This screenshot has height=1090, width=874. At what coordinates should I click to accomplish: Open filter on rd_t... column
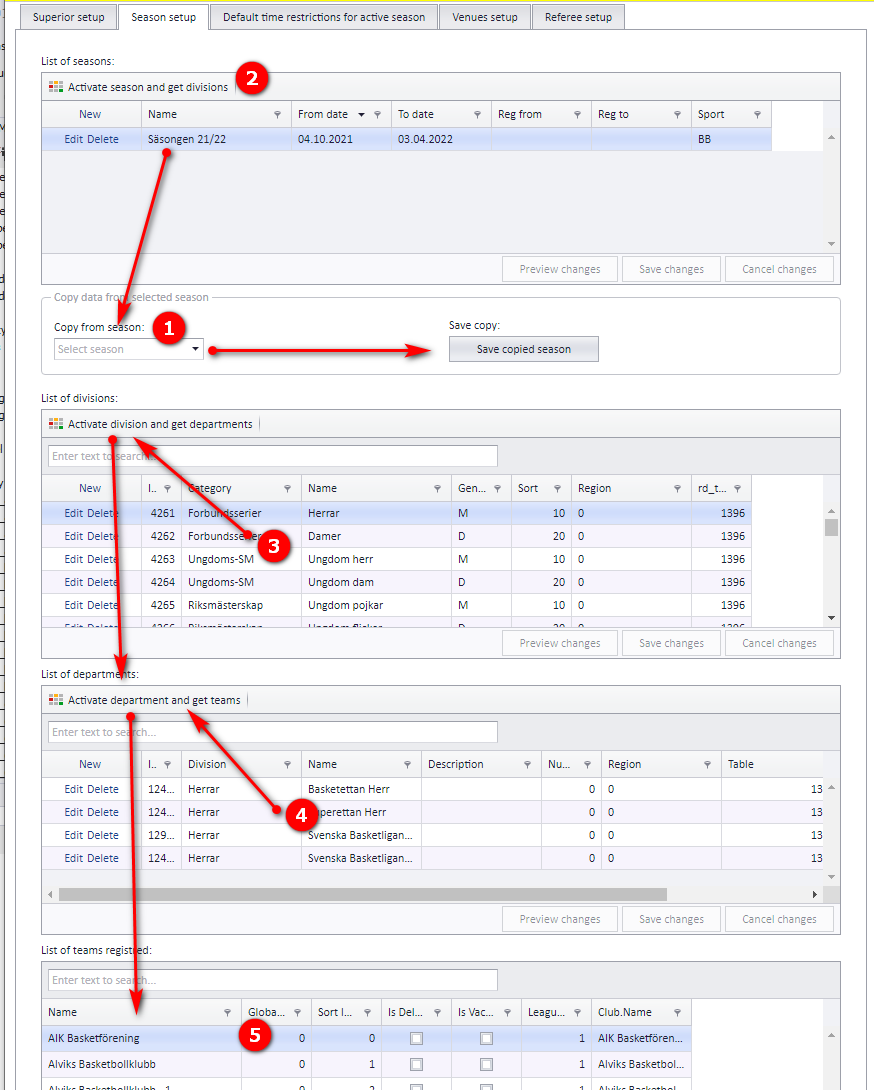[x=737, y=489]
